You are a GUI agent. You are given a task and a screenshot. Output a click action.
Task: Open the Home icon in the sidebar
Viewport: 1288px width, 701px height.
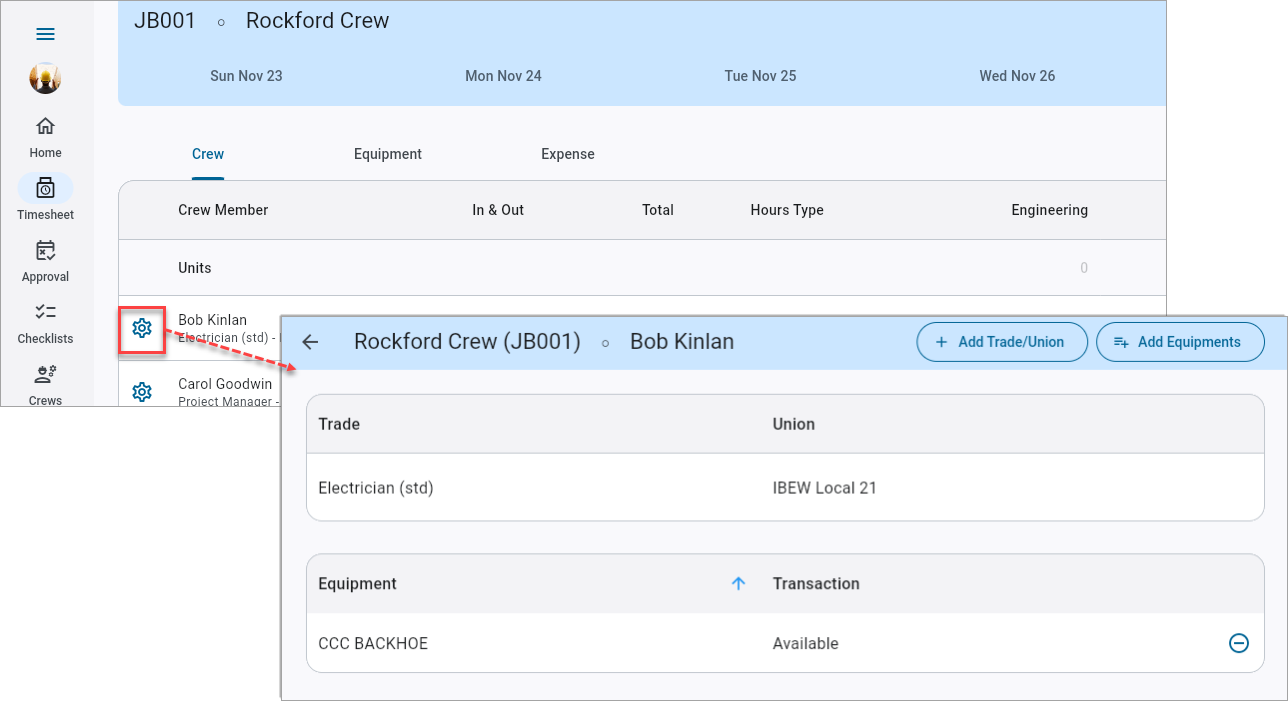[x=45, y=134]
